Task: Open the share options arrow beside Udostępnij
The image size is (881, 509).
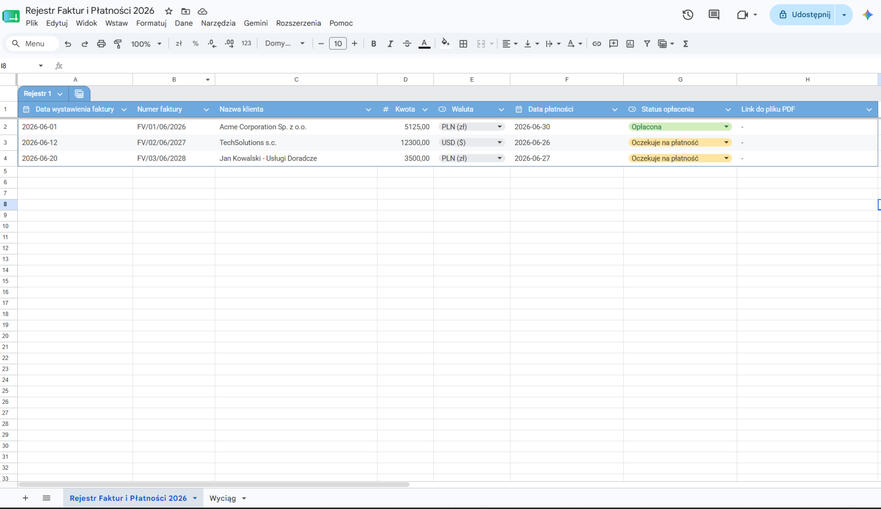Action: click(x=844, y=15)
